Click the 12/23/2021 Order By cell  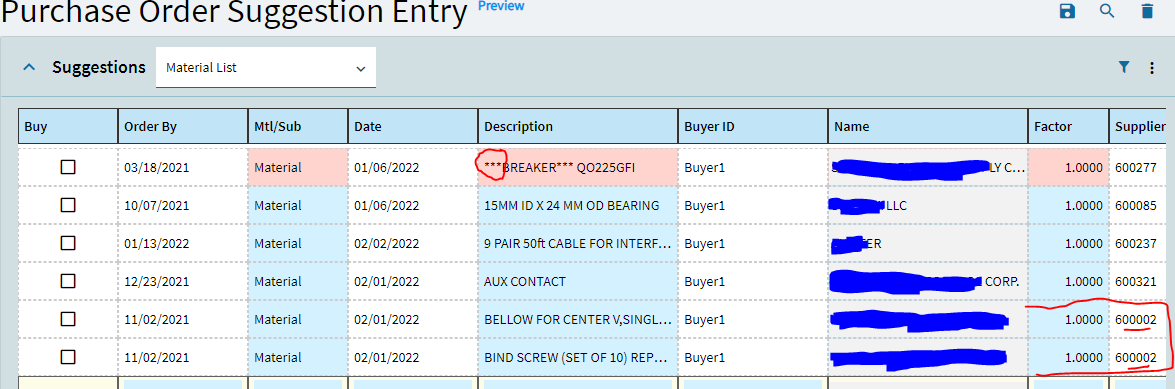click(183, 281)
